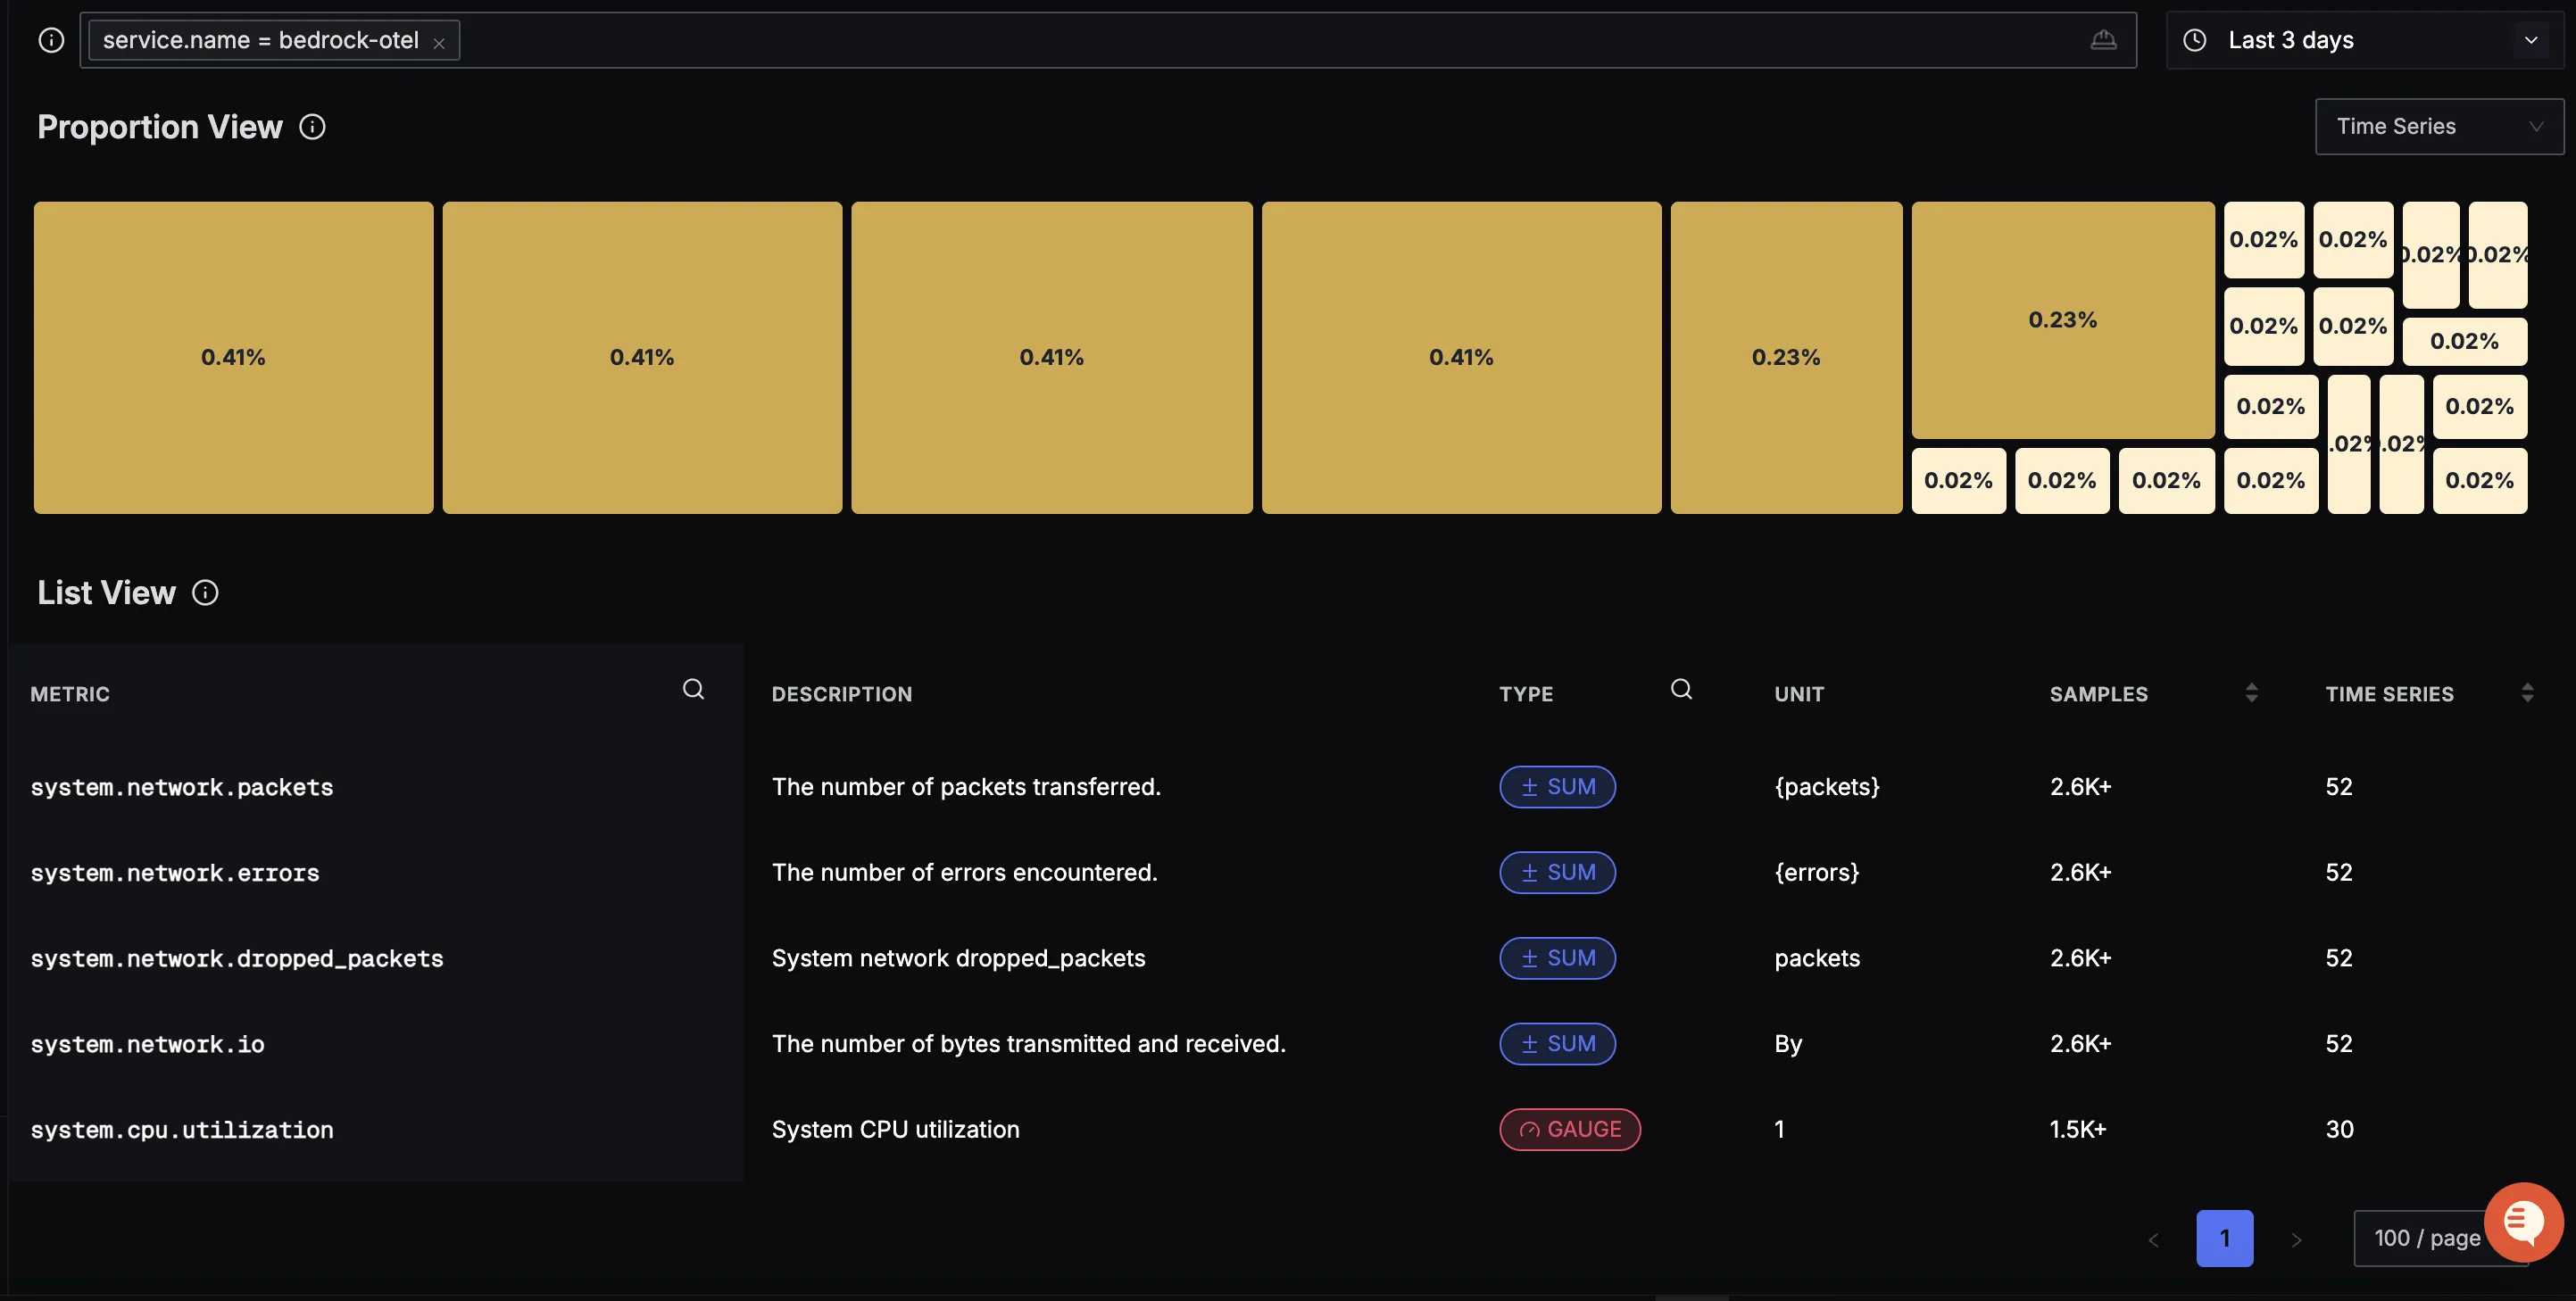
Task: Click the GAUGE type tag
Action: [x=1569, y=1129]
